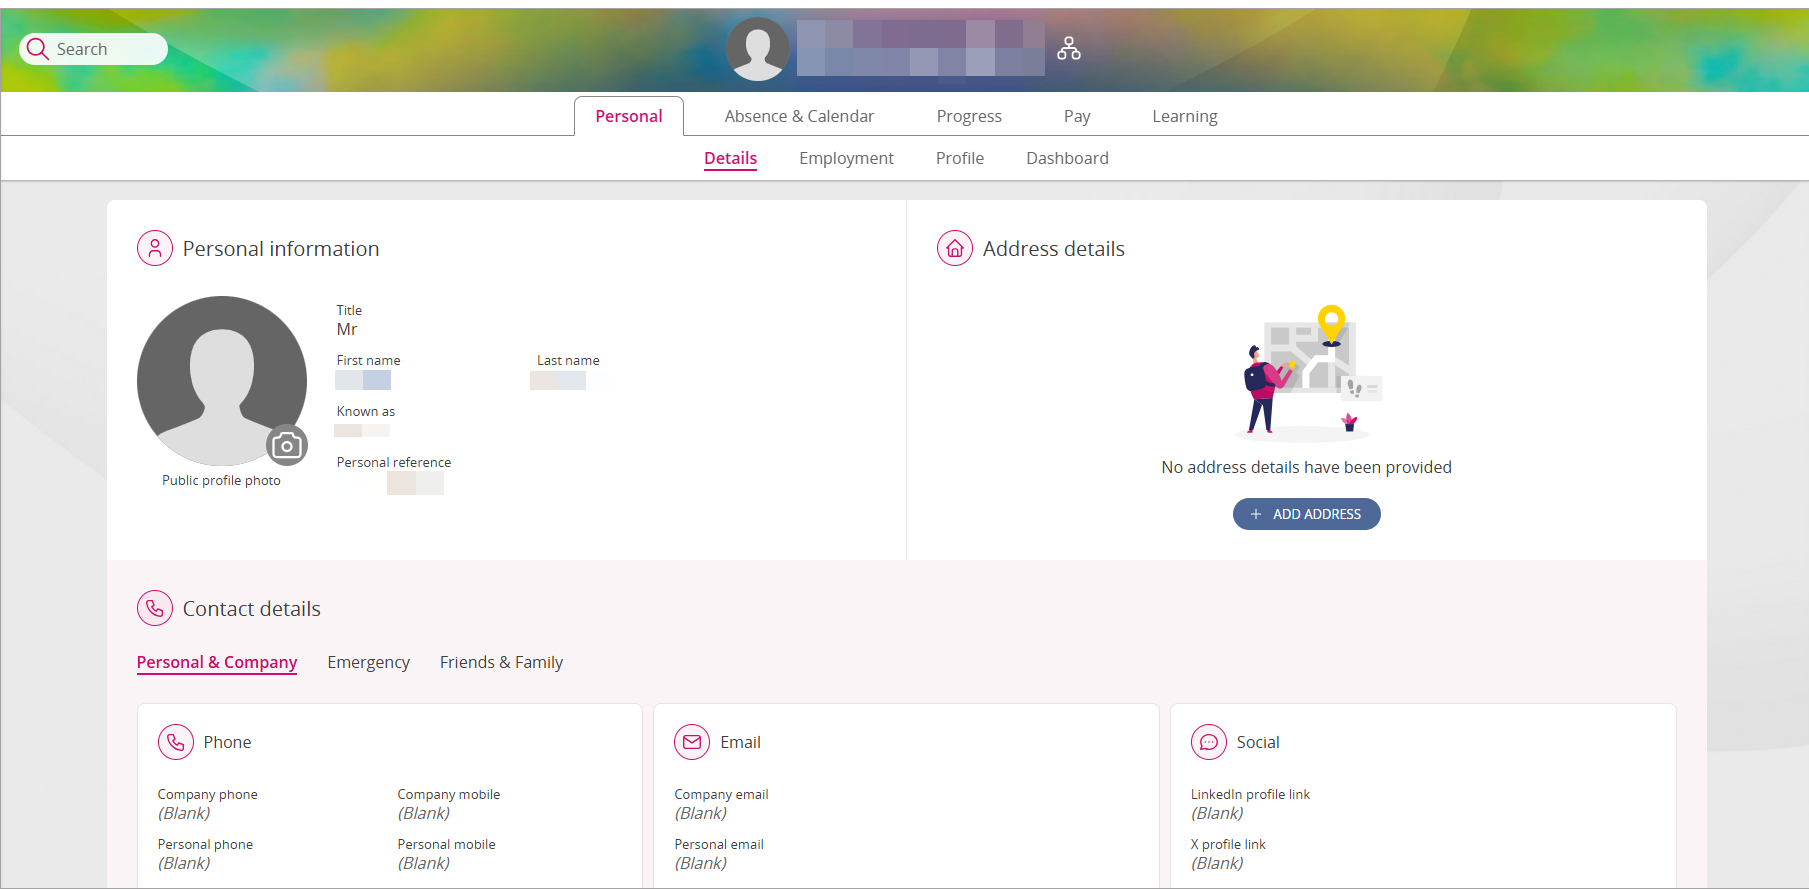Viewport: 1809px width, 889px height.
Task: Go to the Learning tab
Action: pos(1184,116)
